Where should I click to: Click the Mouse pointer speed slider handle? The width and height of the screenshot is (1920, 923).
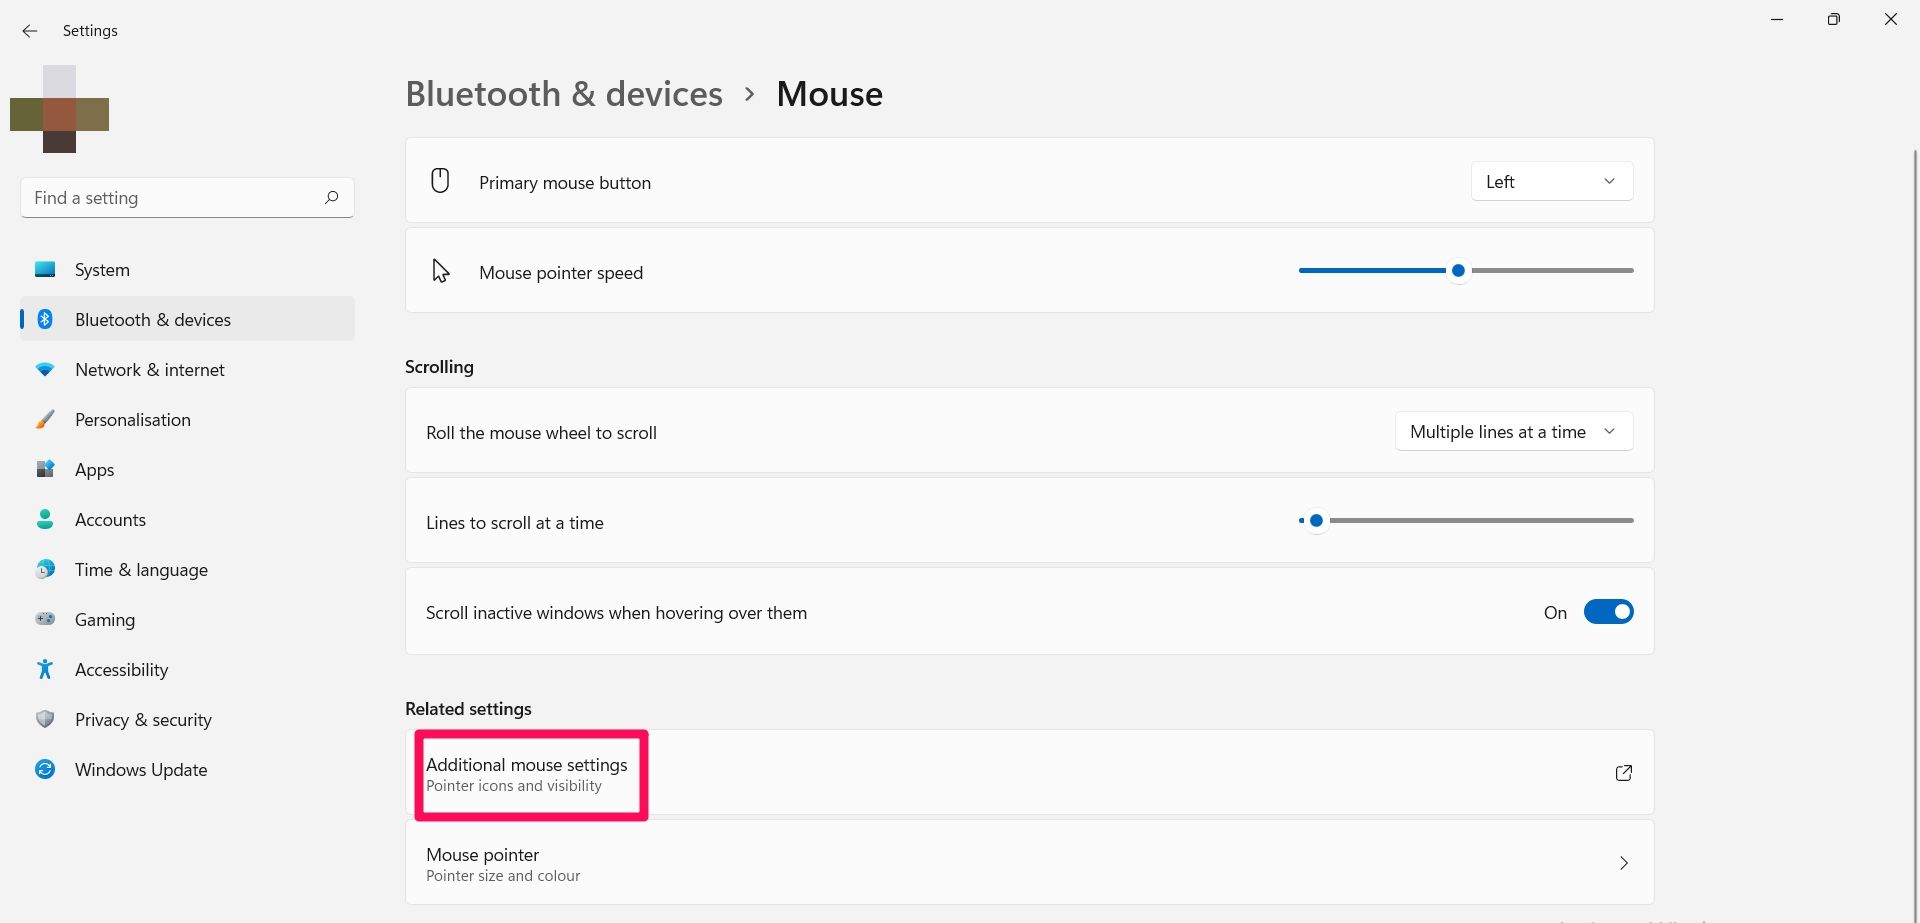tap(1458, 271)
